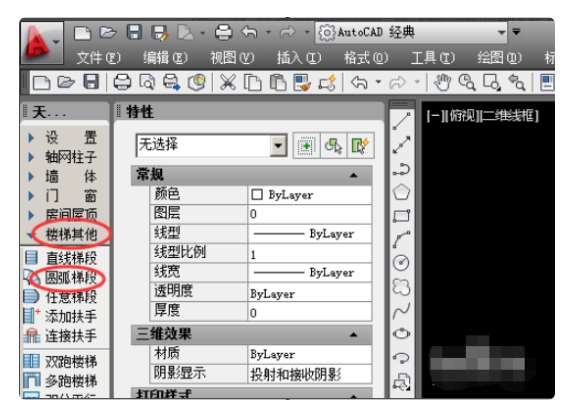574x410 pixels.
Task: Click the Quick Select icon in properties
Action: click(361, 146)
